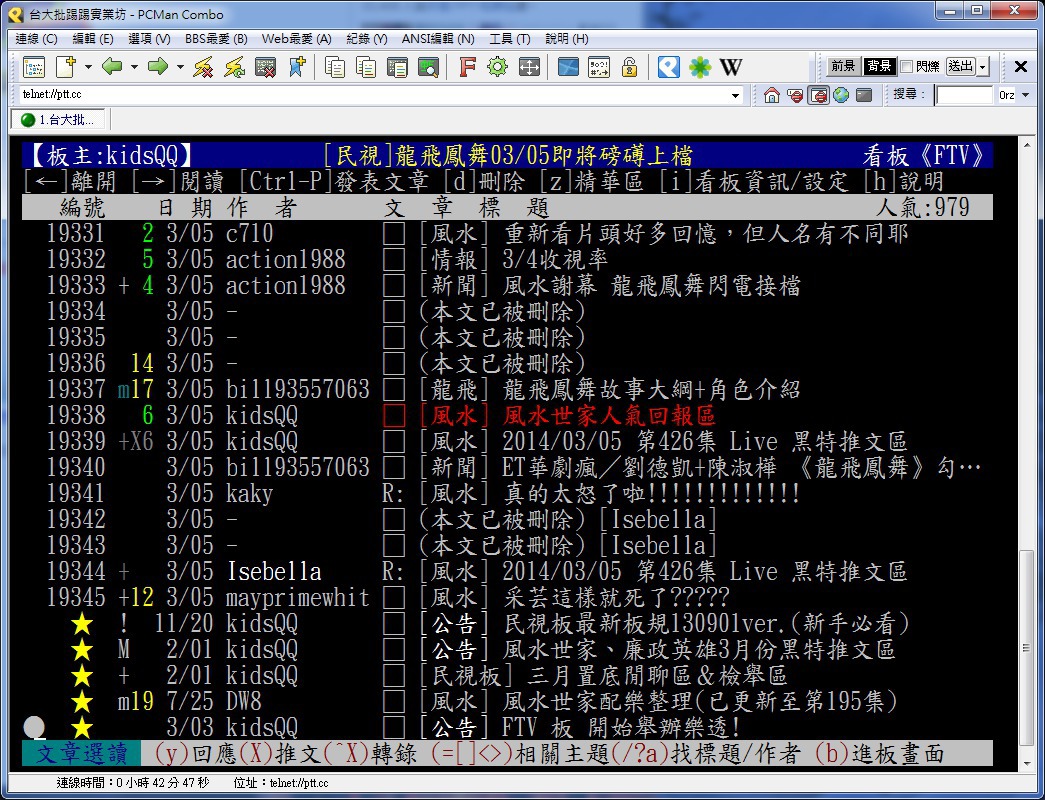Click the 人氣:979 popularity counter
1045x800 pixels.
922,207
